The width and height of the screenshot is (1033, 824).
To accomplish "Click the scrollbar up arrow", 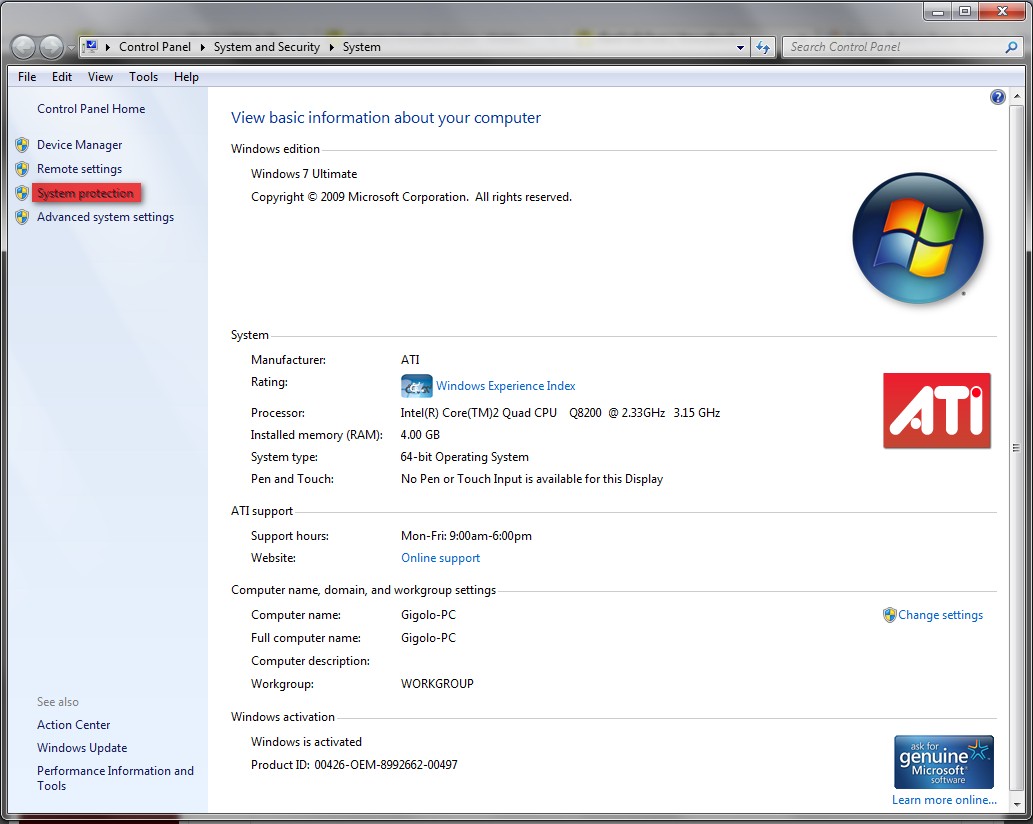I will (1017, 97).
